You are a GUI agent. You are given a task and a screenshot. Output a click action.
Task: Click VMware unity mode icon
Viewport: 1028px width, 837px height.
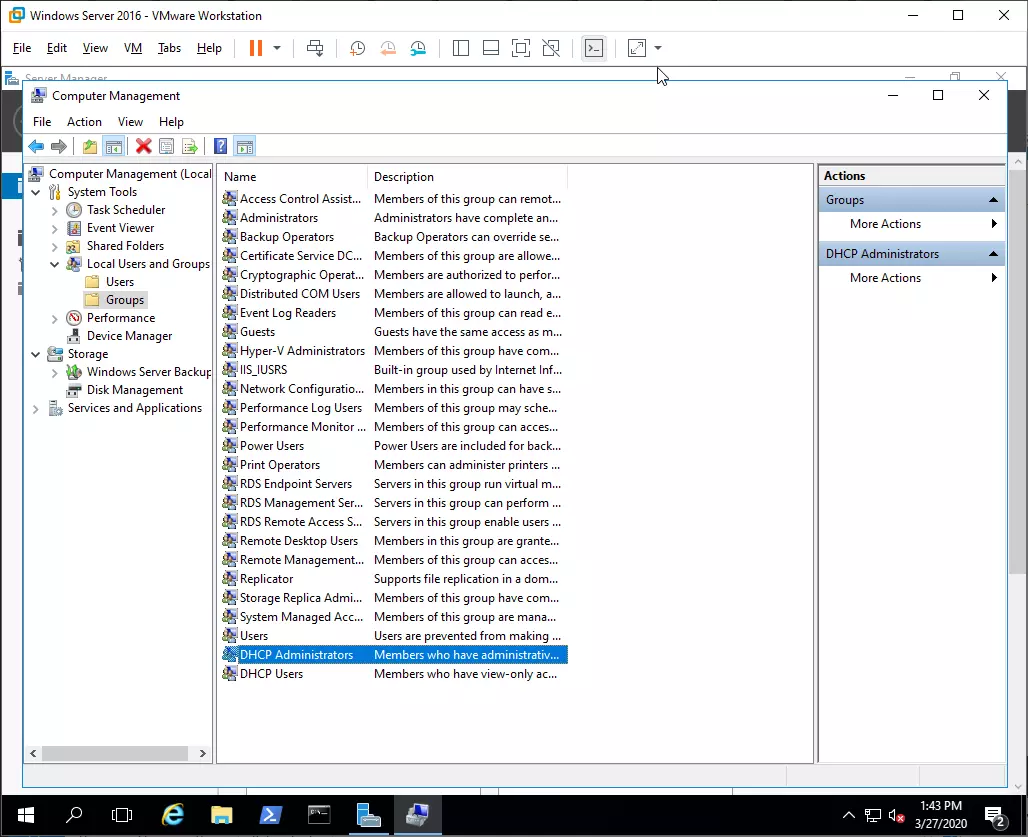point(551,48)
